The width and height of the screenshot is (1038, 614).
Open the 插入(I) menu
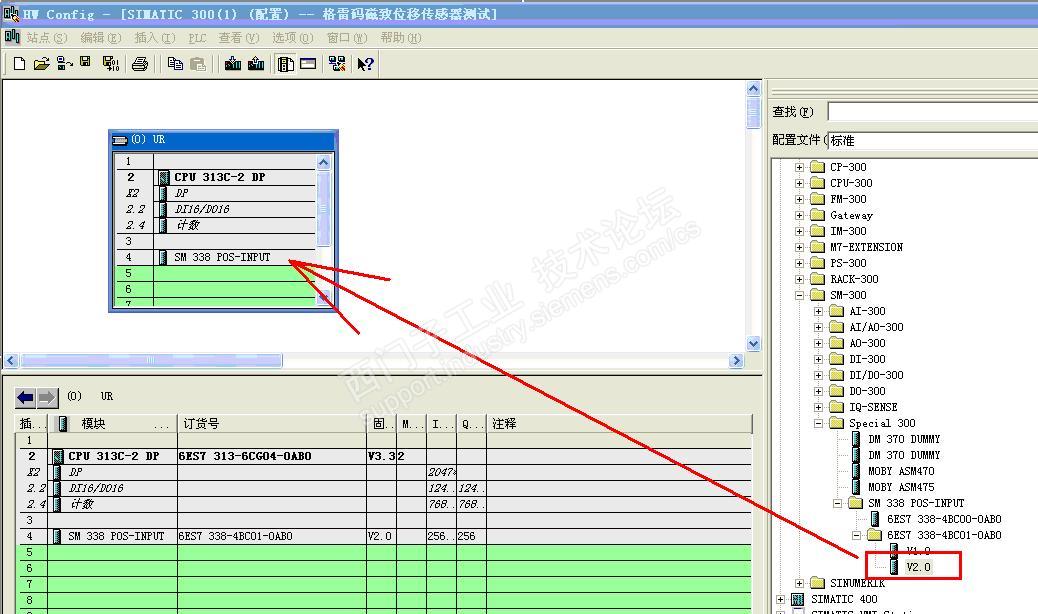pyautogui.click(x=155, y=38)
